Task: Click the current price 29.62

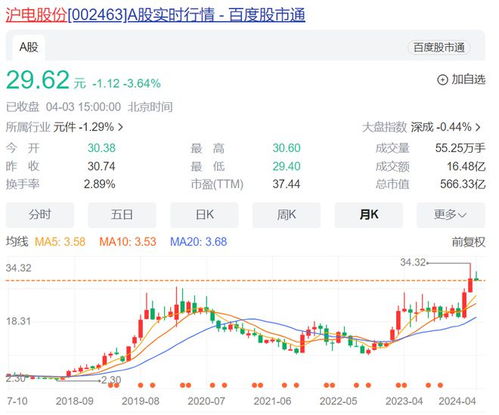Action: tap(38, 80)
